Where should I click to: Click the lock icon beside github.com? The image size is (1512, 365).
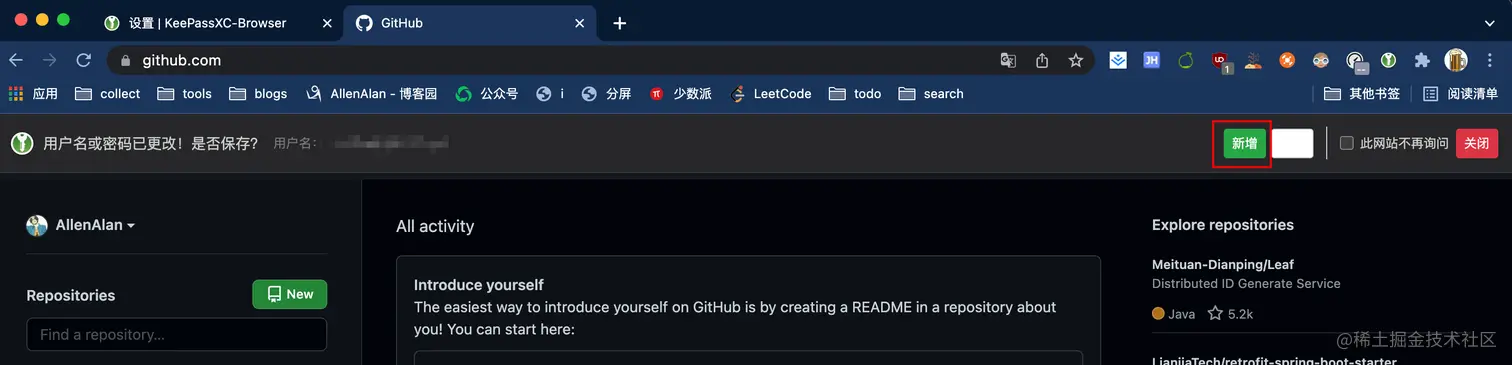click(126, 60)
